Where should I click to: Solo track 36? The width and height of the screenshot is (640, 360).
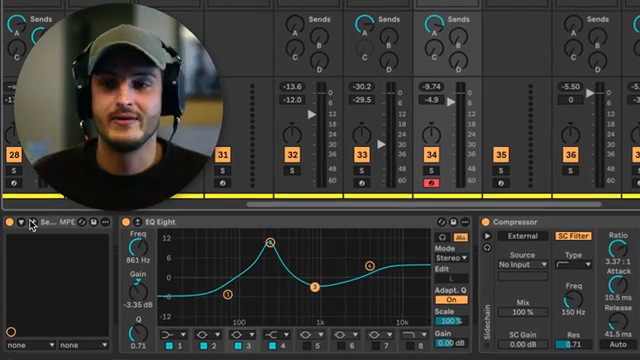click(571, 171)
